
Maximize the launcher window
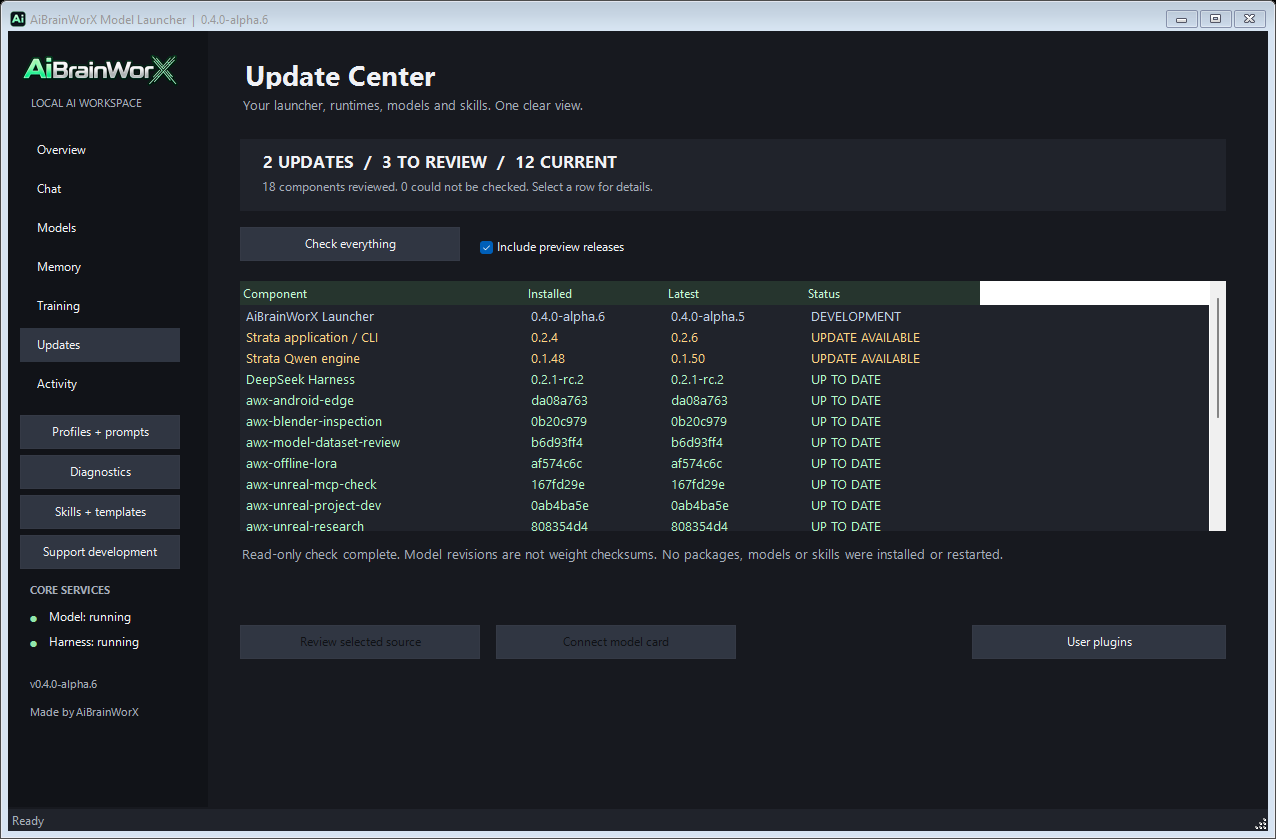(x=1215, y=19)
